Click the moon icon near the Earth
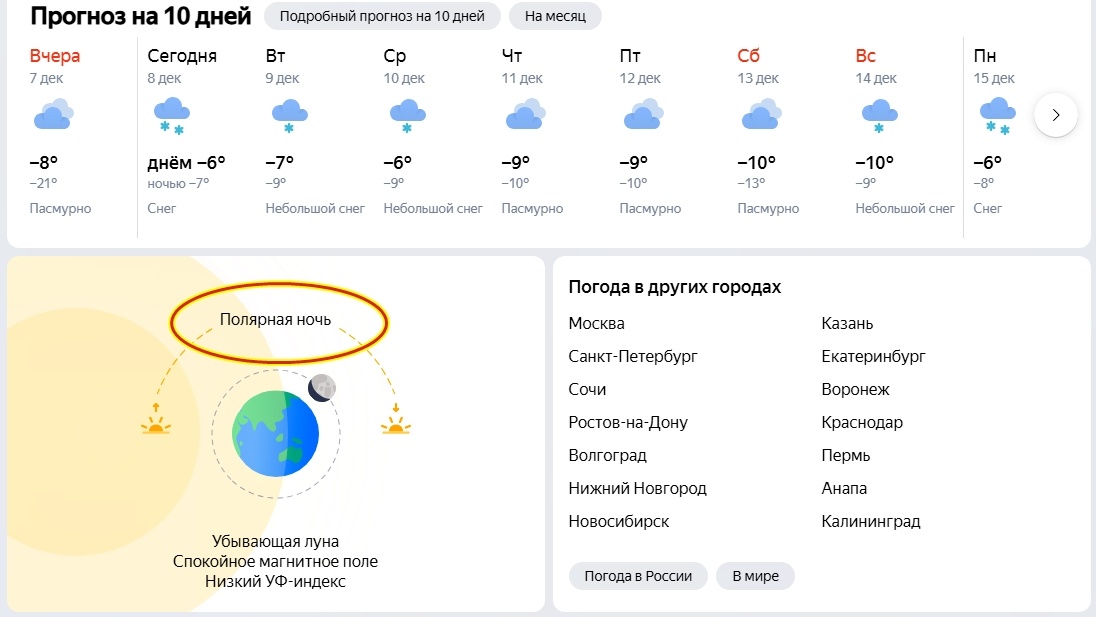Viewport: 1096px width, 617px height. 321,388
